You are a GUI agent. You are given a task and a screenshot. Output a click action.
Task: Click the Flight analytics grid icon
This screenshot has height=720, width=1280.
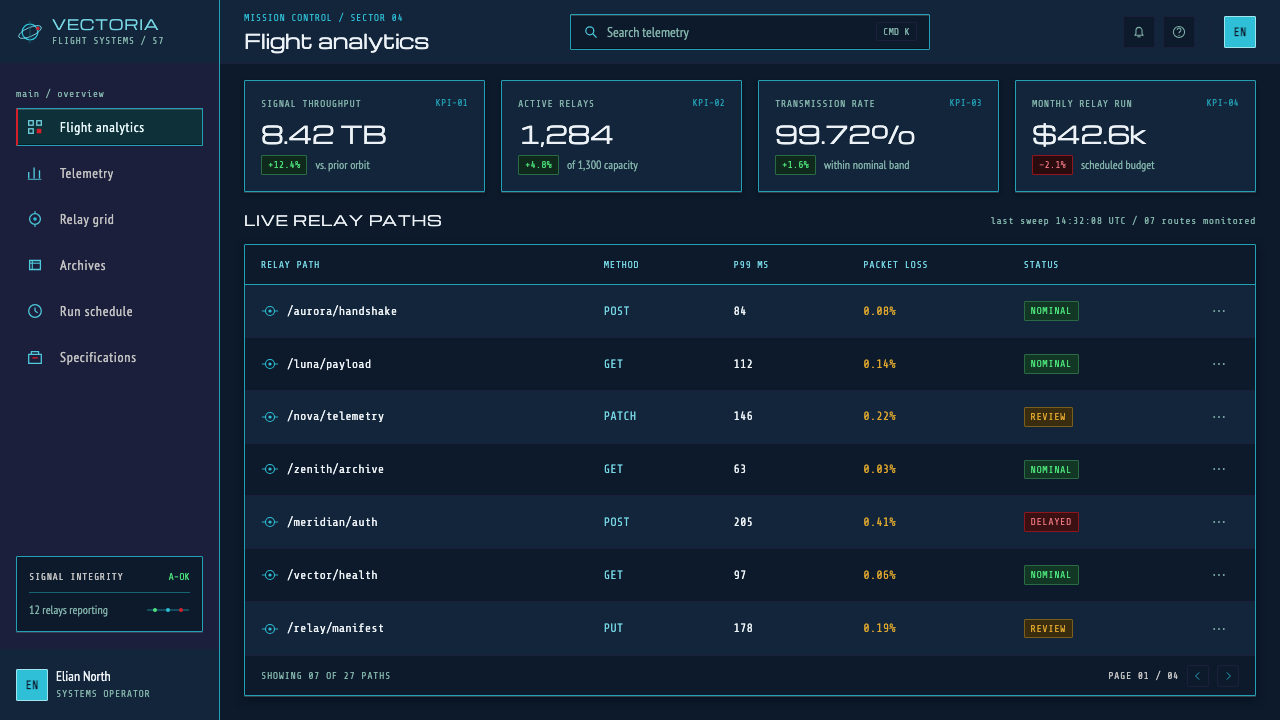[x=35, y=127]
